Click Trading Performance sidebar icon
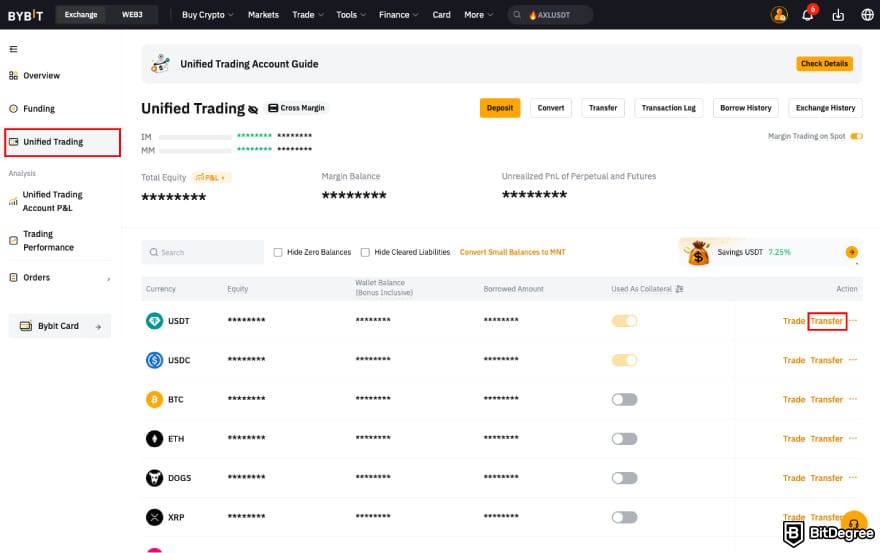Viewport: 880px width, 553px height. coord(13,240)
